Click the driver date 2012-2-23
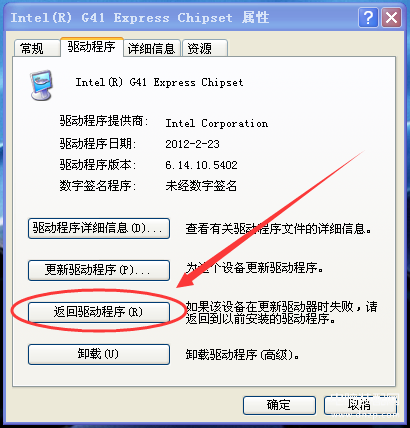The width and height of the screenshot is (410, 428). coord(192,144)
